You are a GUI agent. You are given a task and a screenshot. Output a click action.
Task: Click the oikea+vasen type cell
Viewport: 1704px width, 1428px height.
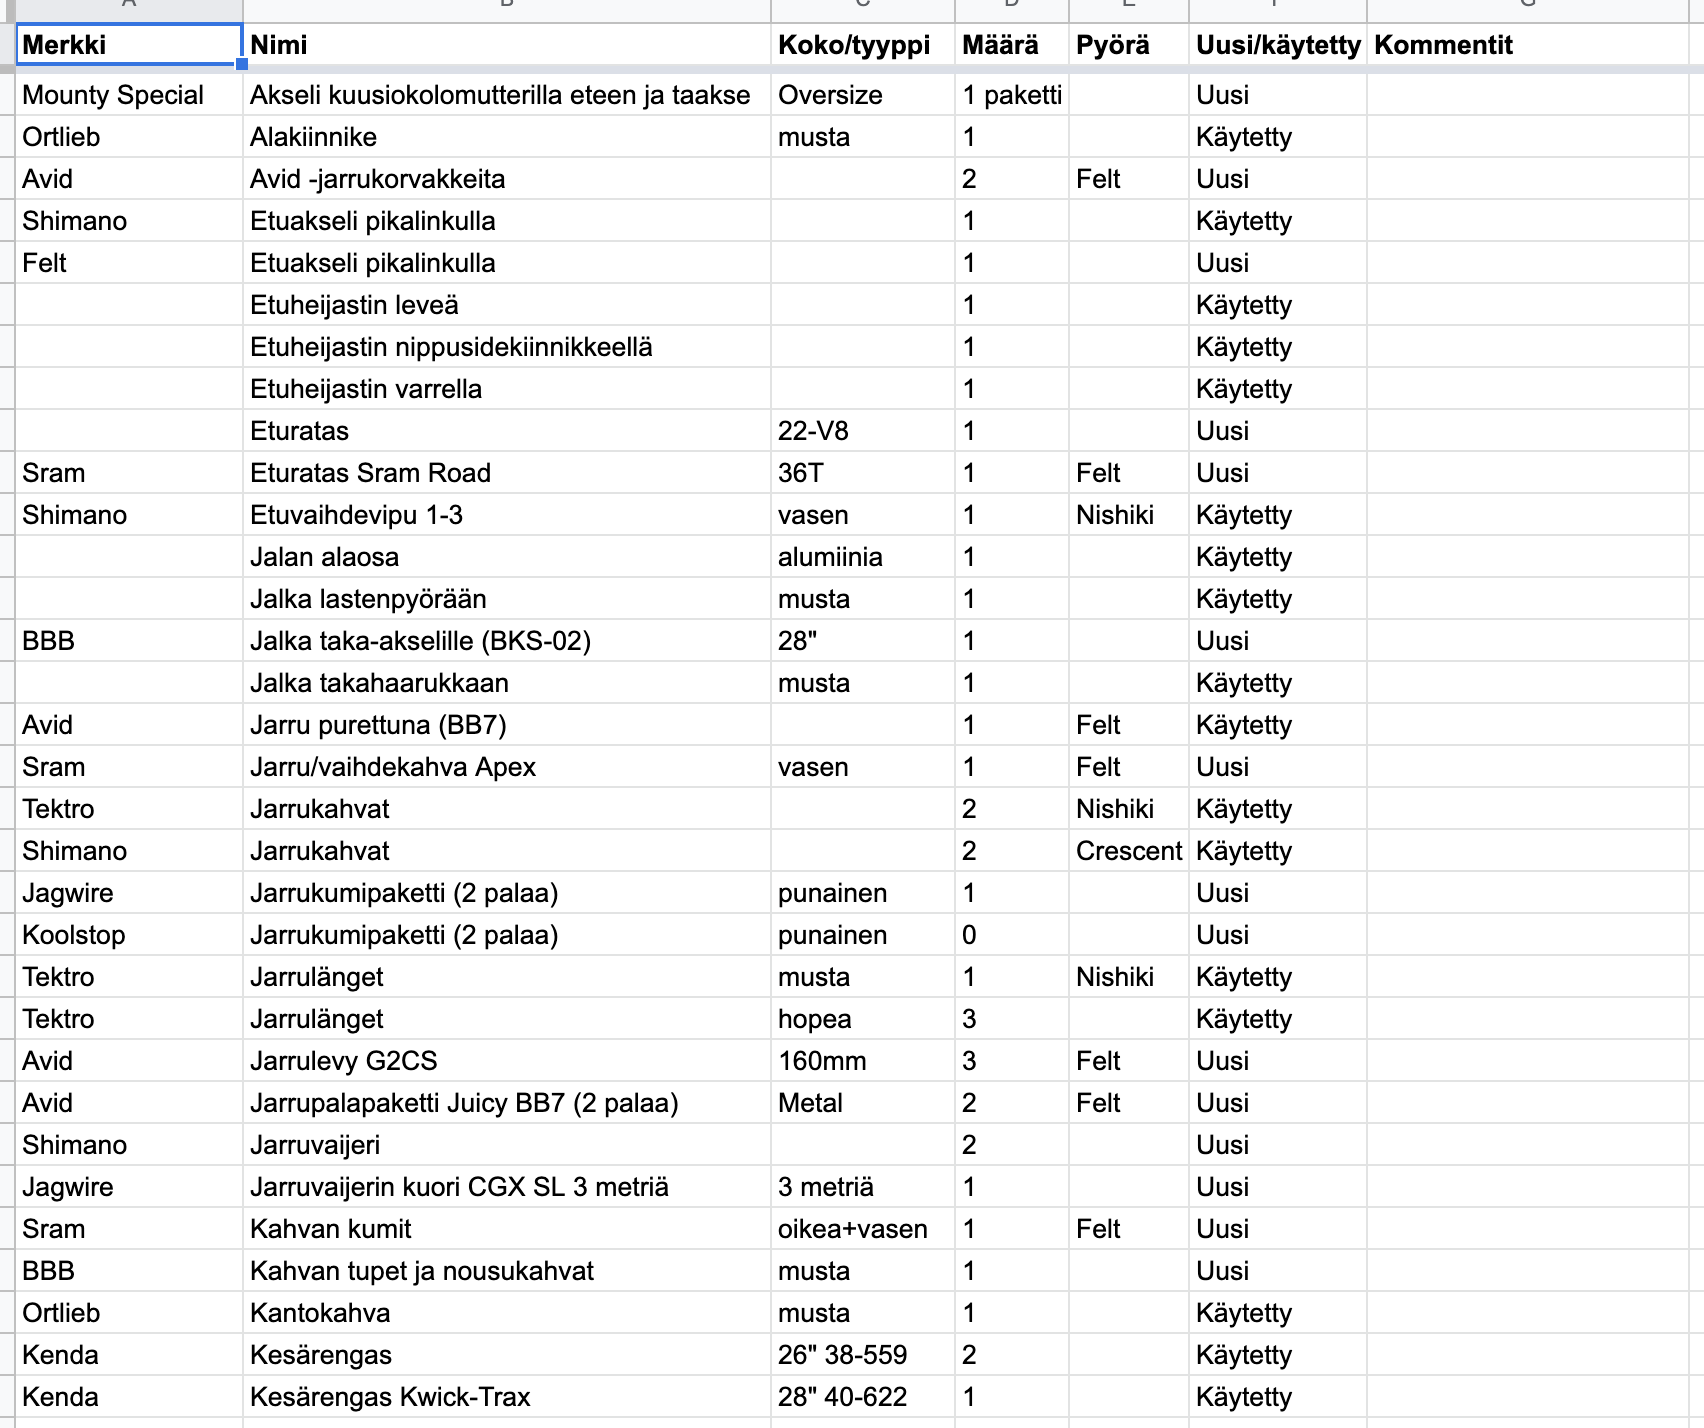click(x=863, y=1229)
